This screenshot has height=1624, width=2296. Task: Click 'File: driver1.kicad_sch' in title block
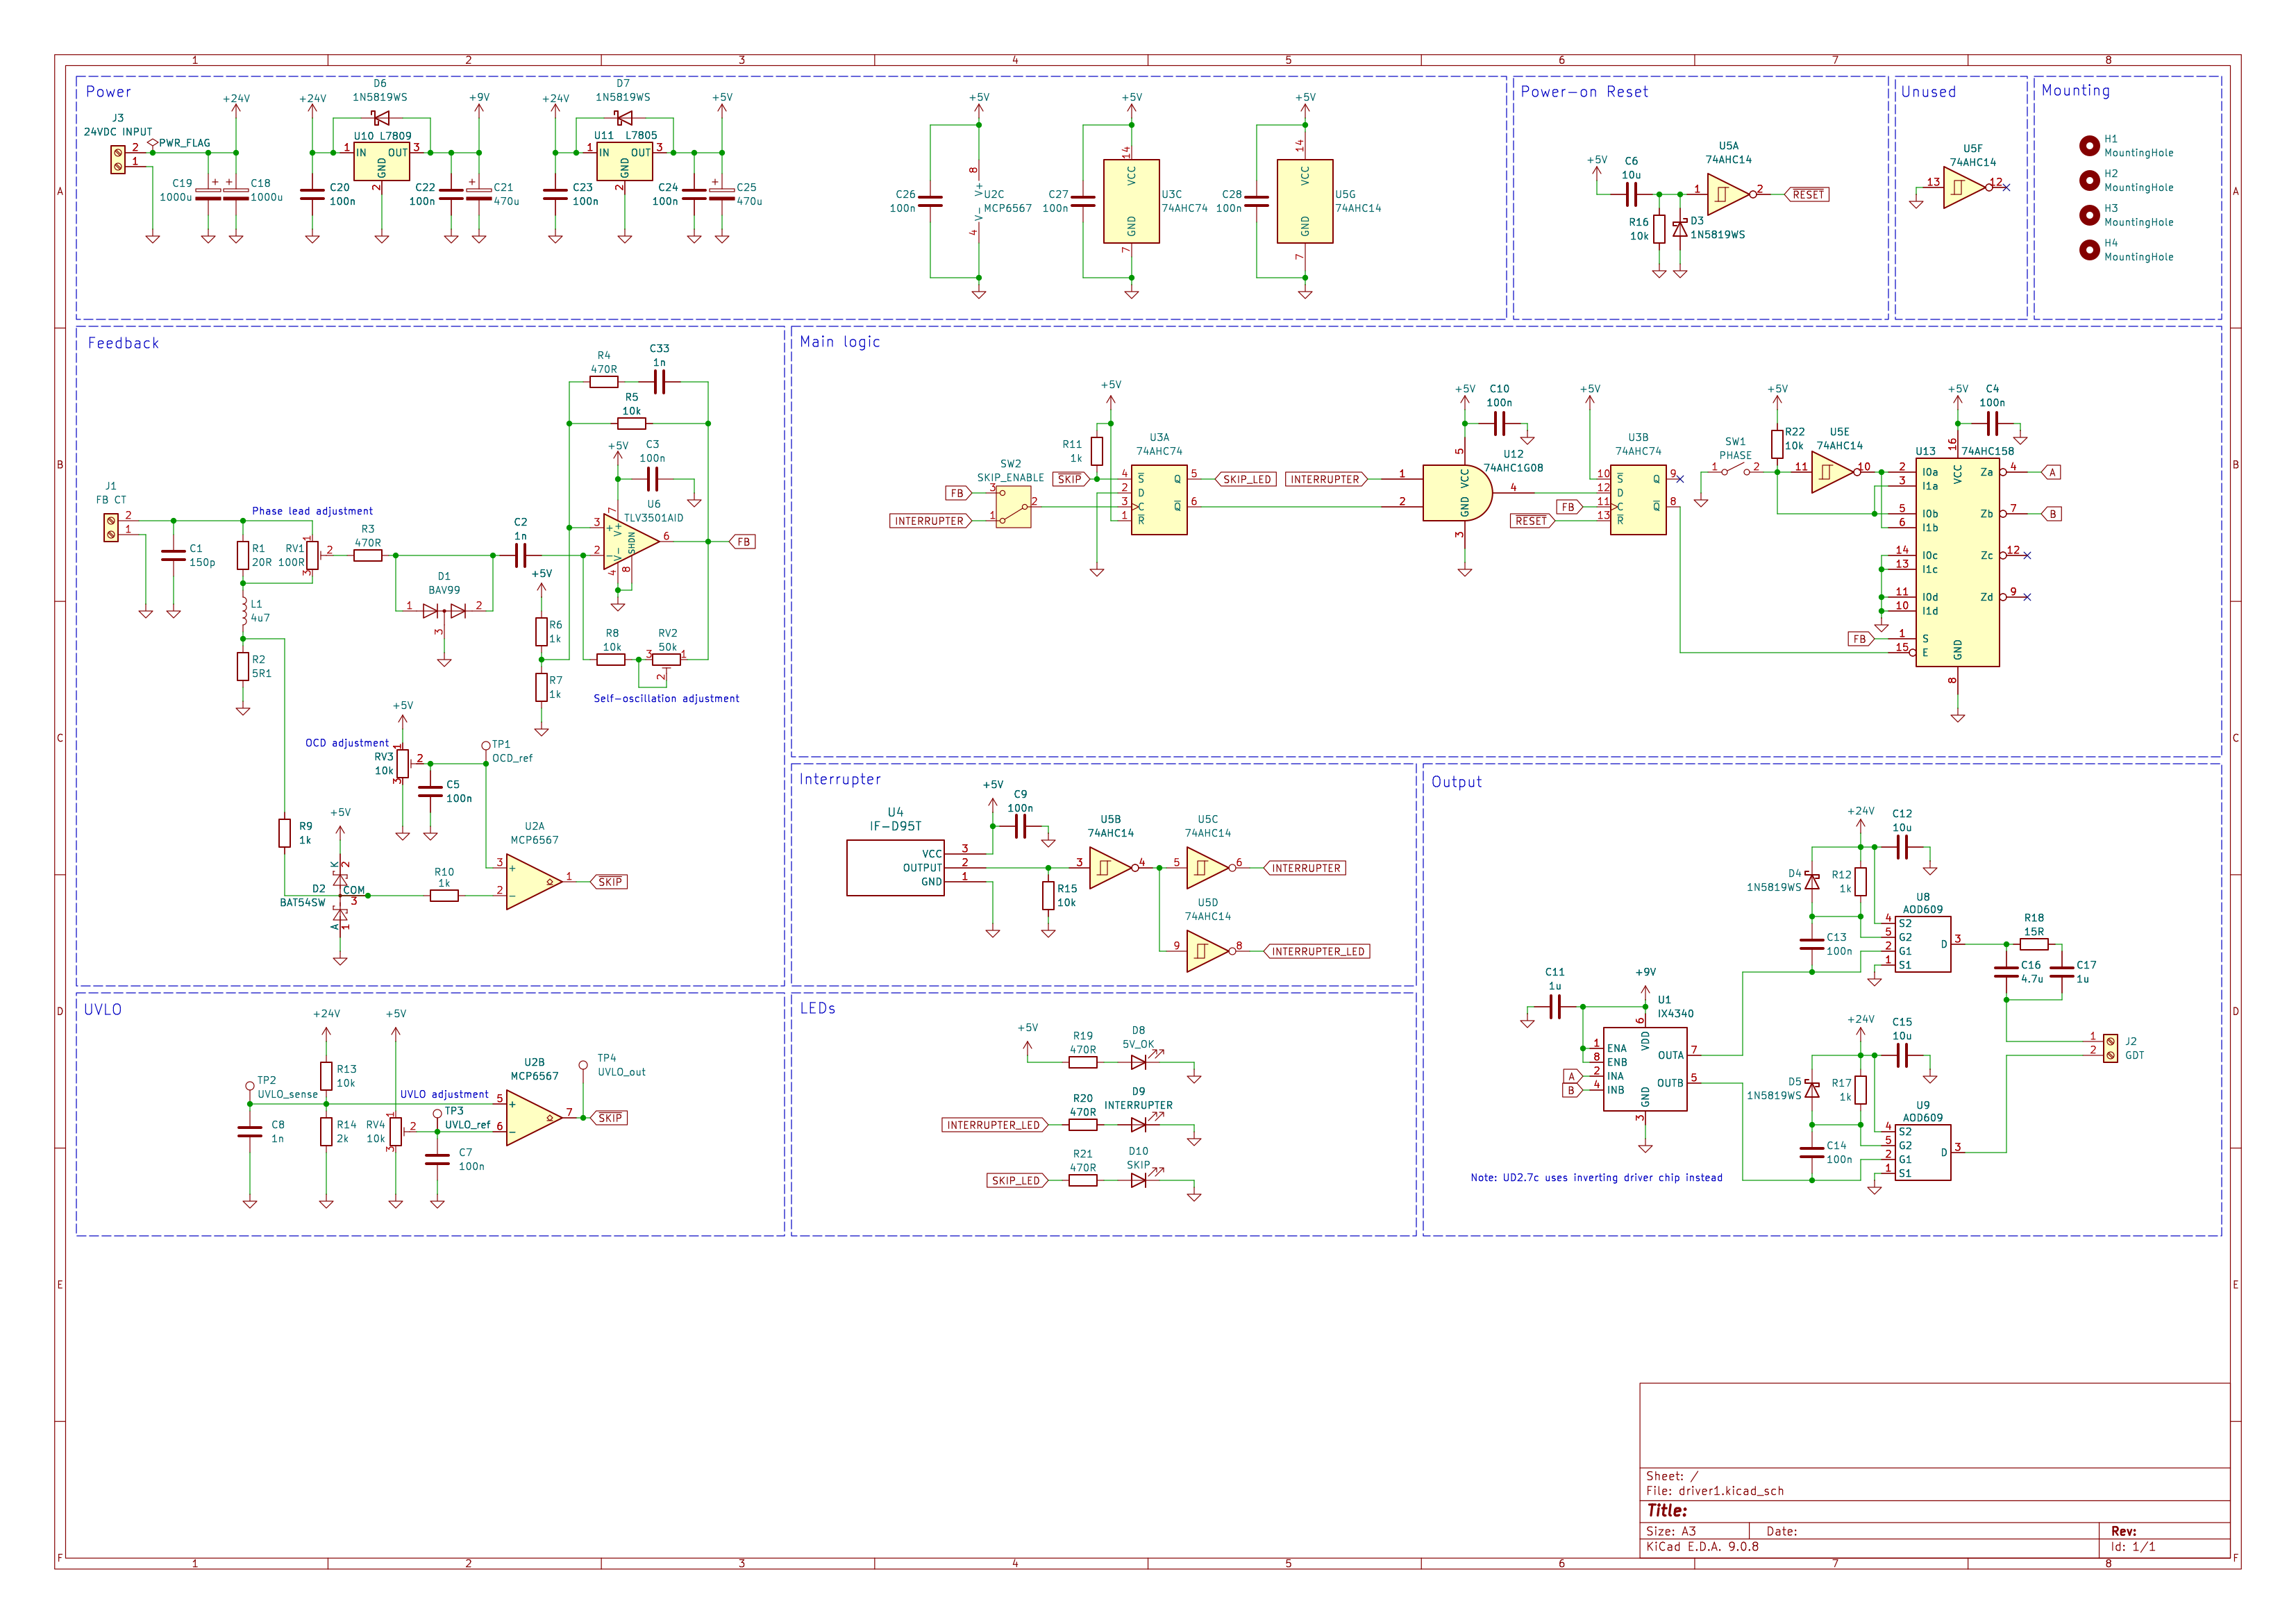click(x=1715, y=1491)
